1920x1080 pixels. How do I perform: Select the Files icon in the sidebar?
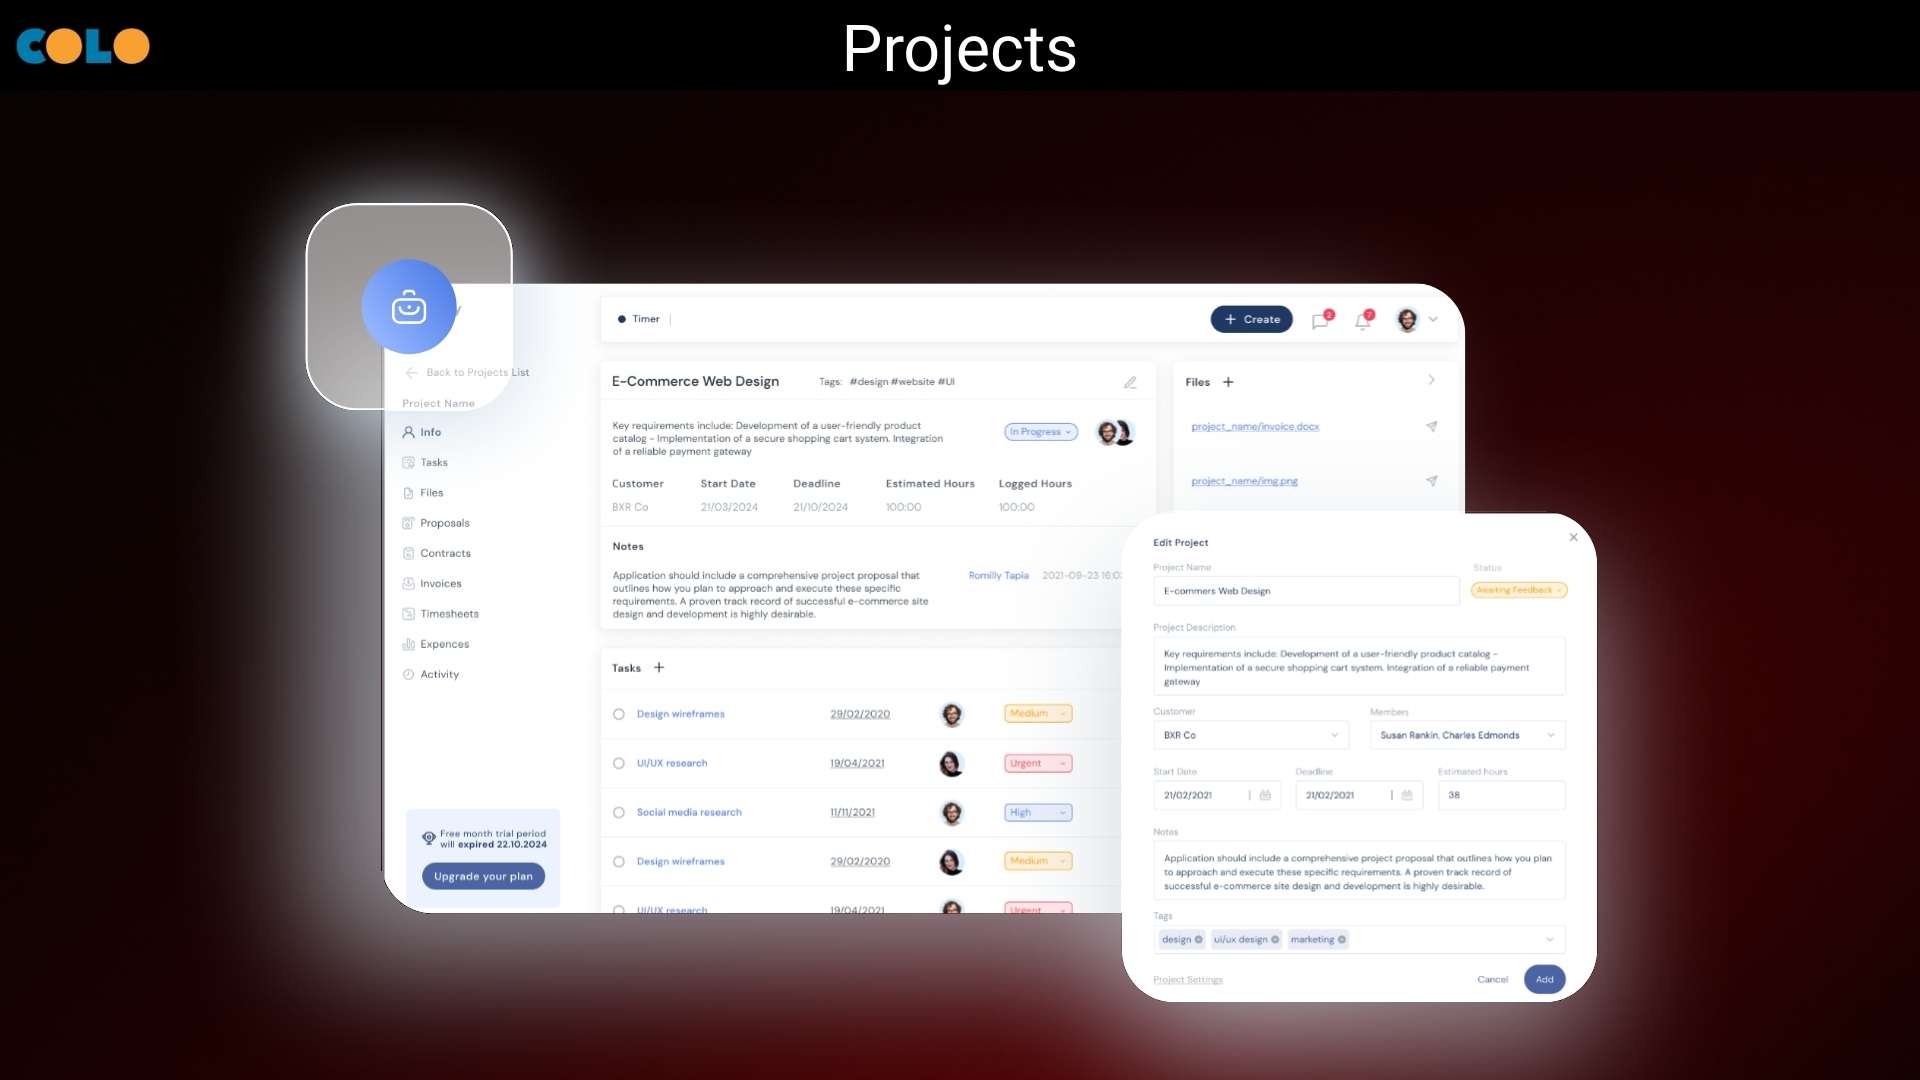(x=408, y=492)
